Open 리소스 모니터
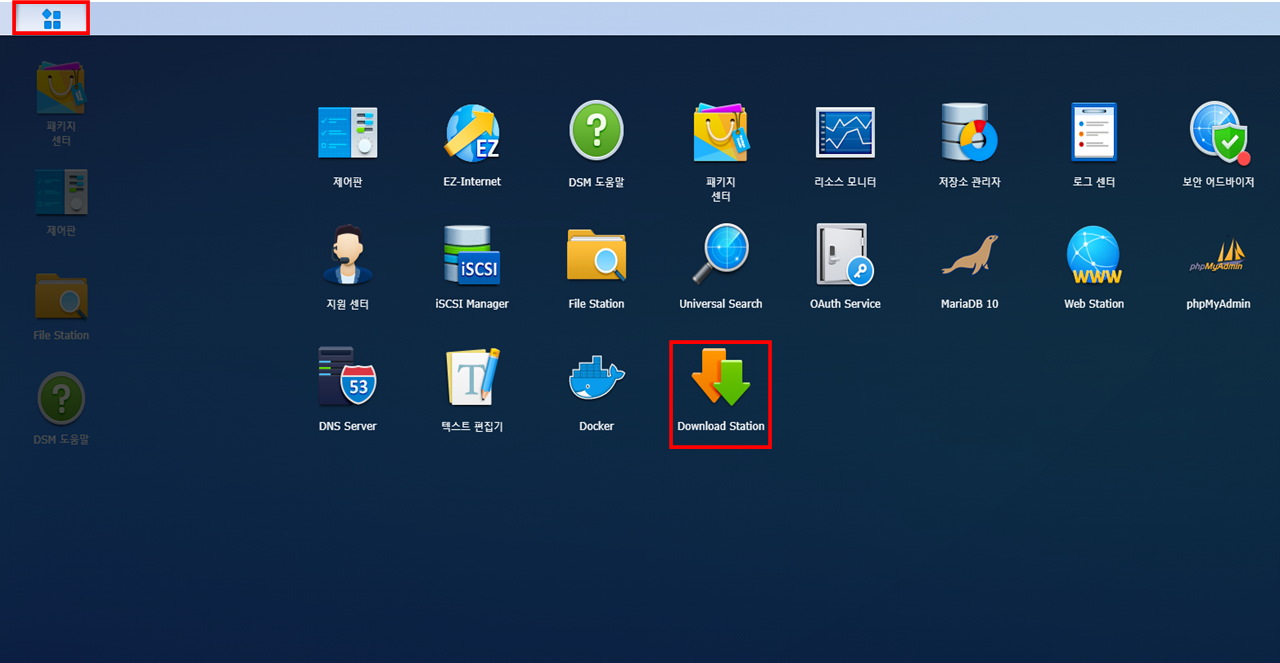The image size is (1280, 663). (x=845, y=133)
